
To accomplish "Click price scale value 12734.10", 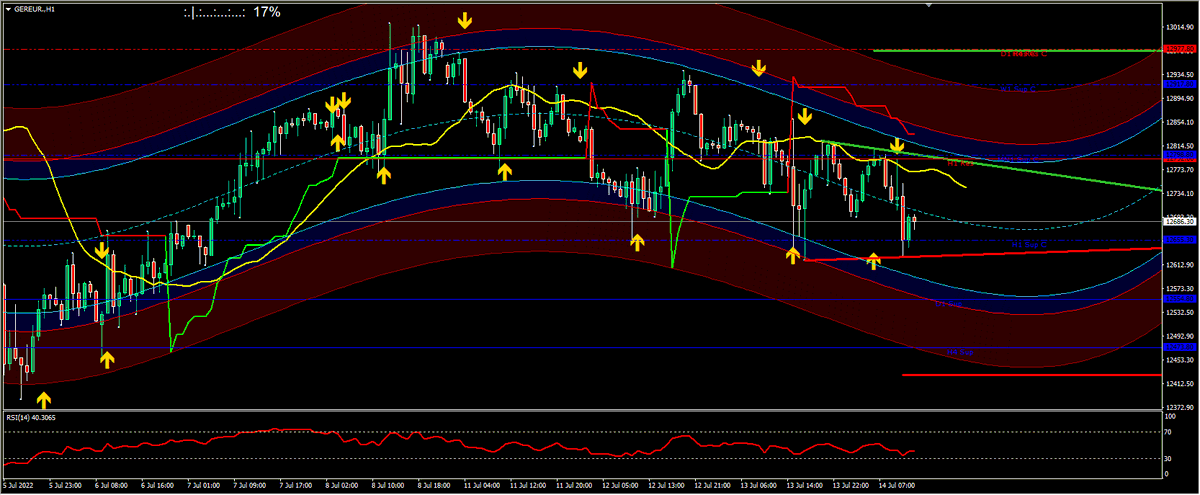I will pos(1180,193).
